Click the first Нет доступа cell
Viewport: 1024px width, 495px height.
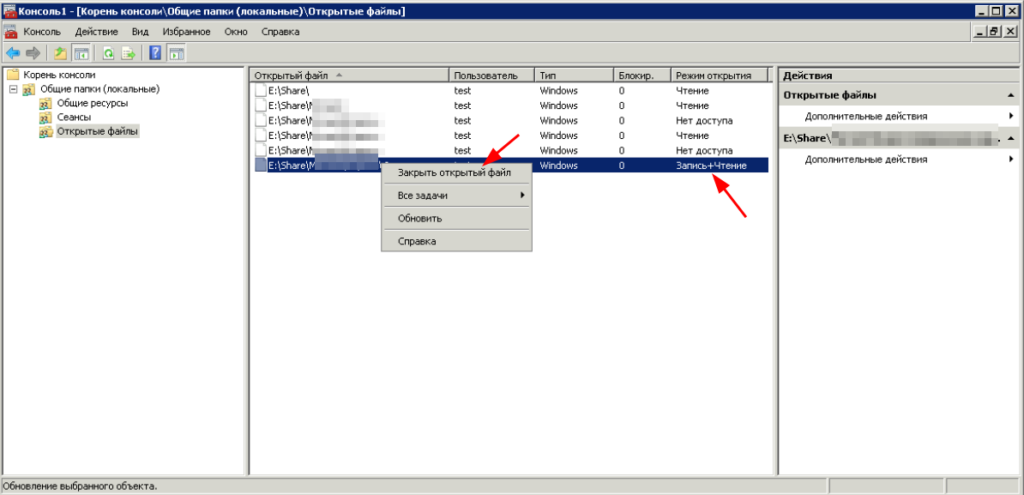704,121
